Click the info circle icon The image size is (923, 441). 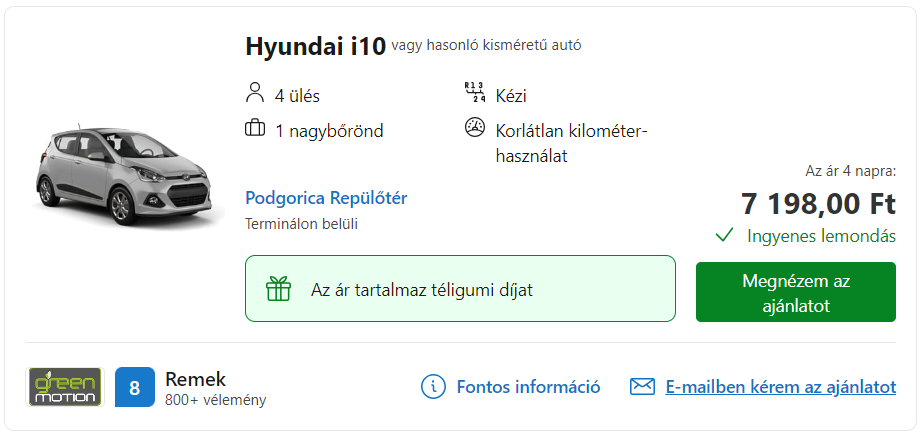(x=434, y=387)
